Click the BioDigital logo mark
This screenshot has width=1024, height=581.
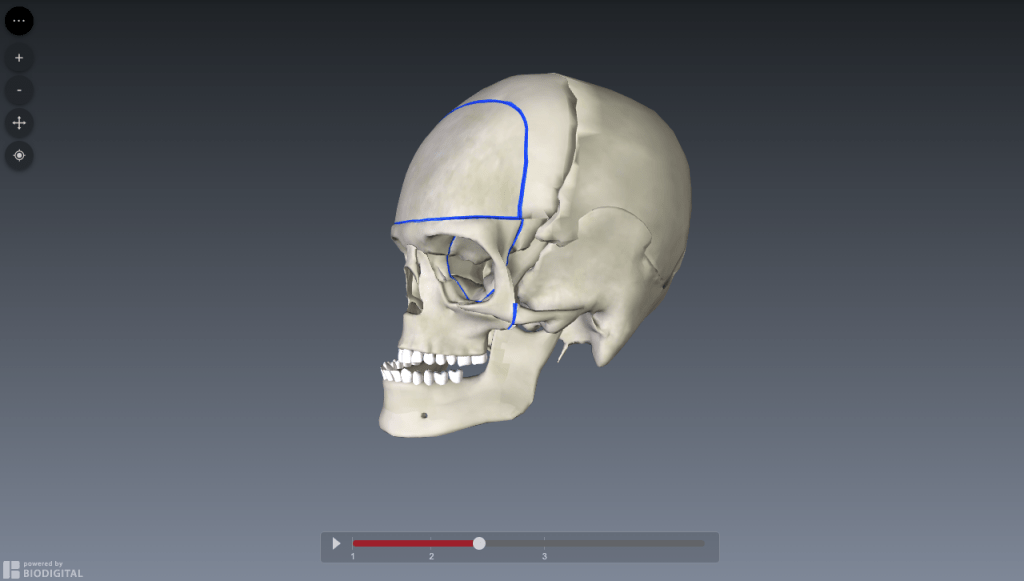tap(12, 567)
